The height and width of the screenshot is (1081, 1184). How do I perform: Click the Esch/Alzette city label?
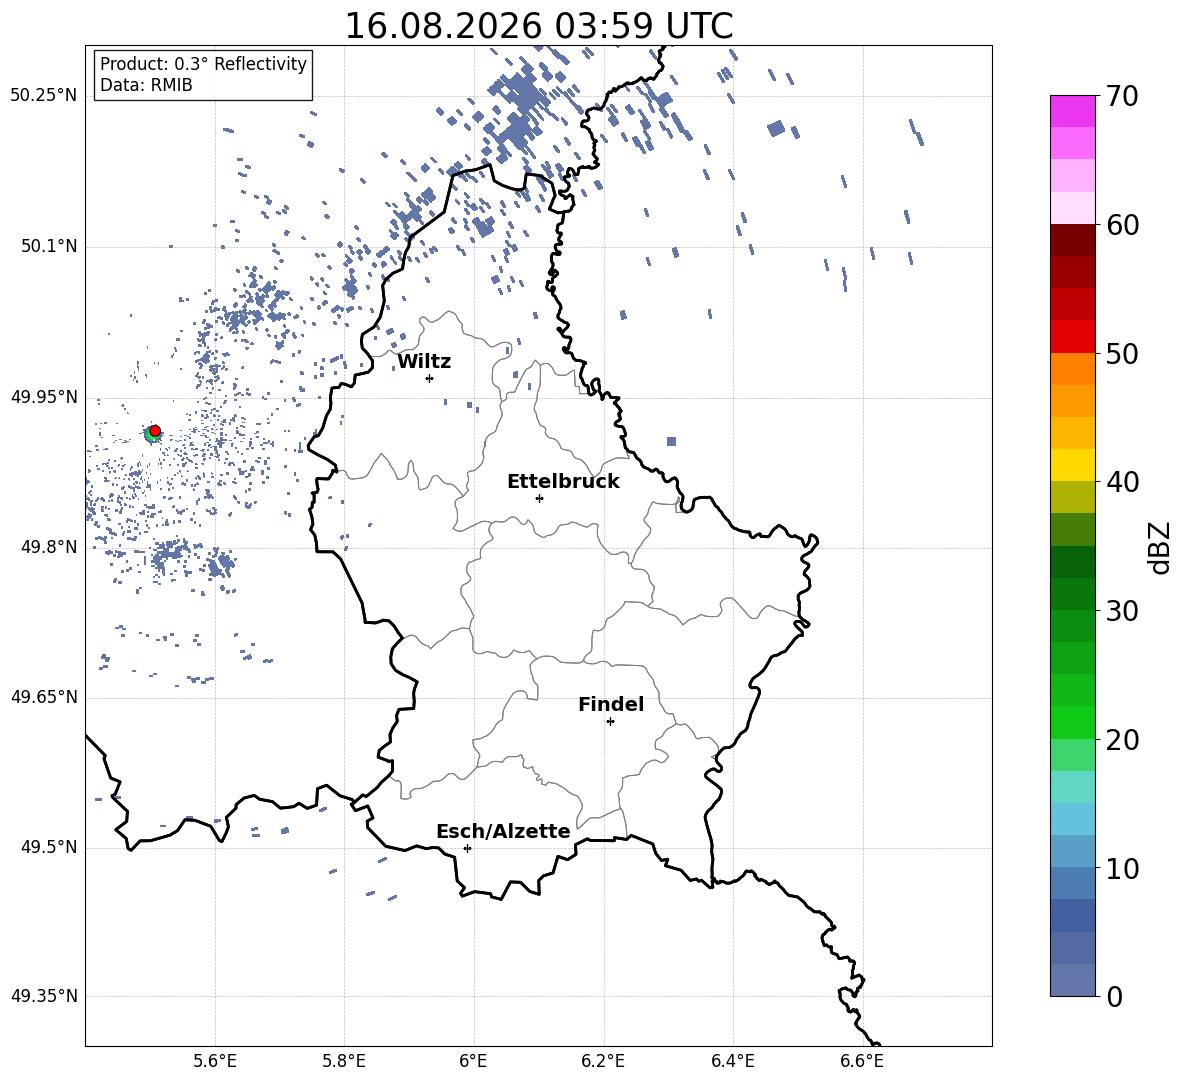503,831
